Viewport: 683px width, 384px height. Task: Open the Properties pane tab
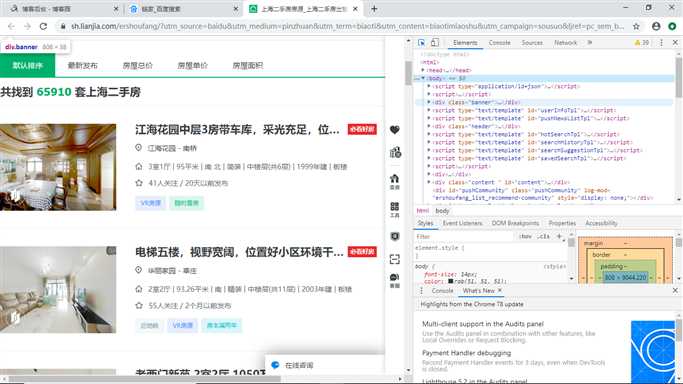click(x=562, y=223)
